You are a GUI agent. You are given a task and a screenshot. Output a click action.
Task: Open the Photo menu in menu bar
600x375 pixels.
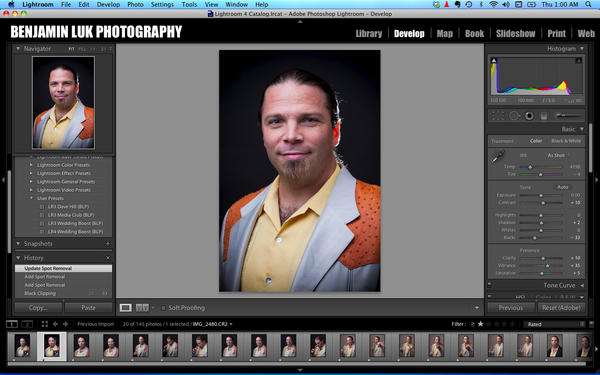click(x=135, y=5)
